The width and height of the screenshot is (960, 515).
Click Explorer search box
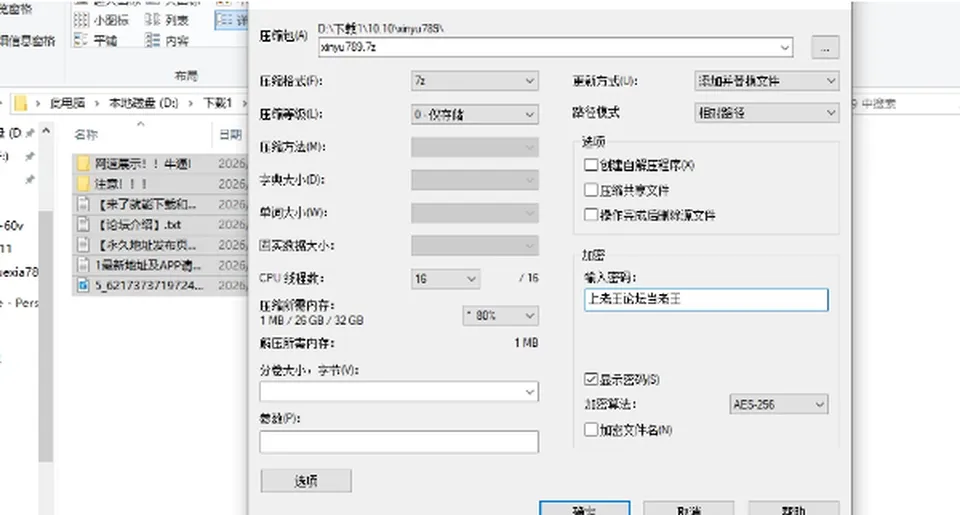coord(906,104)
